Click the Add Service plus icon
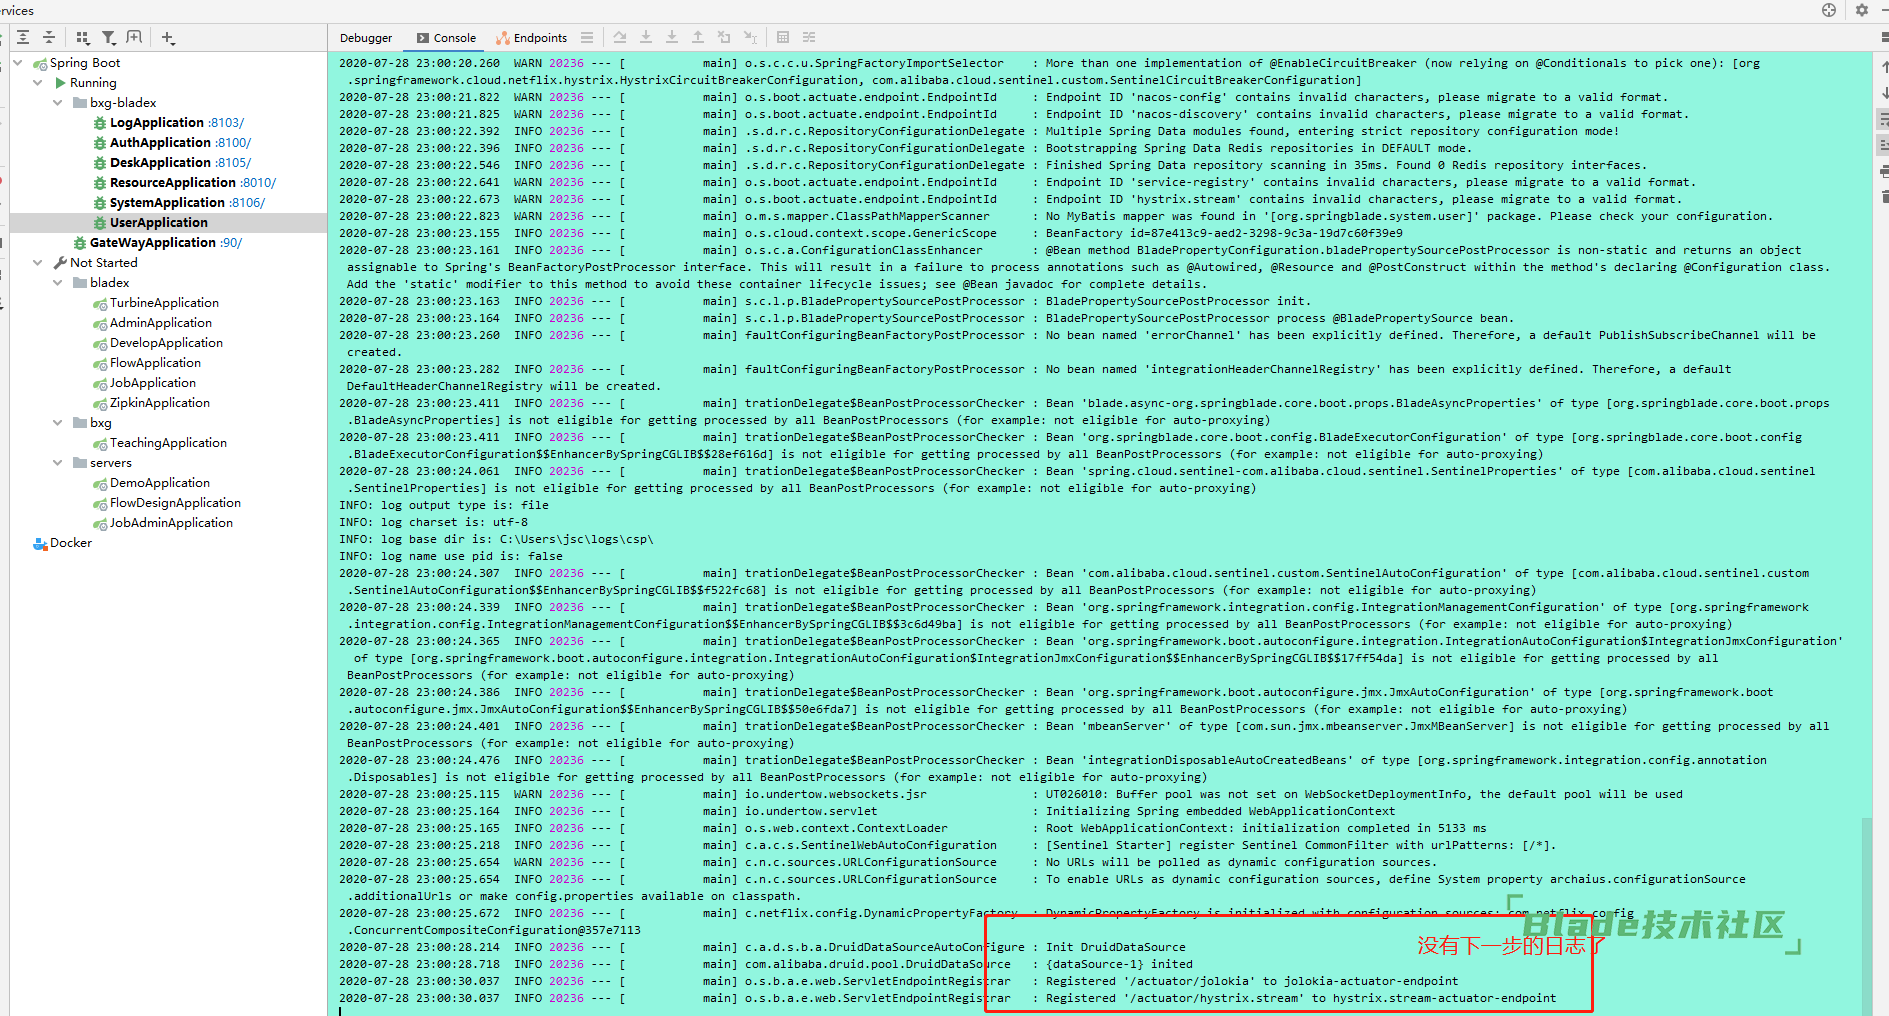The height and width of the screenshot is (1016, 1889). [168, 38]
